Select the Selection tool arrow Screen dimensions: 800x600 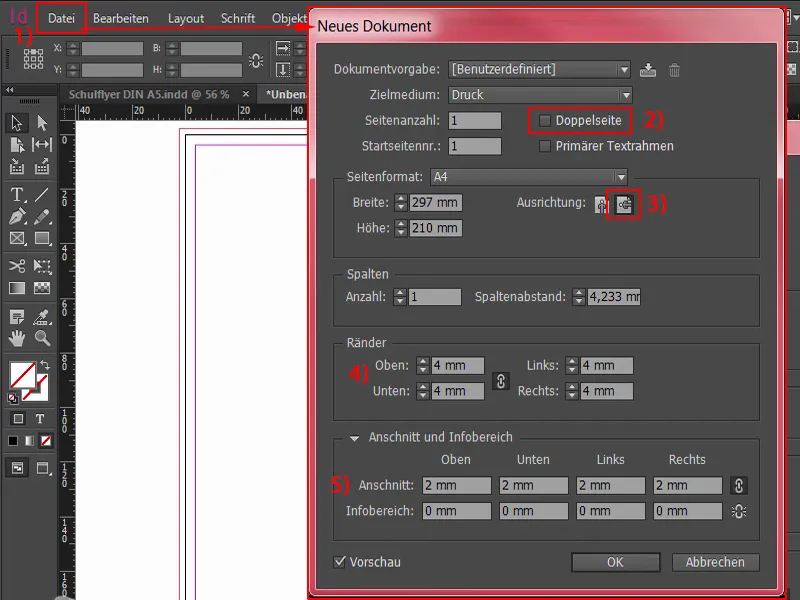click(x=17, y=123)
